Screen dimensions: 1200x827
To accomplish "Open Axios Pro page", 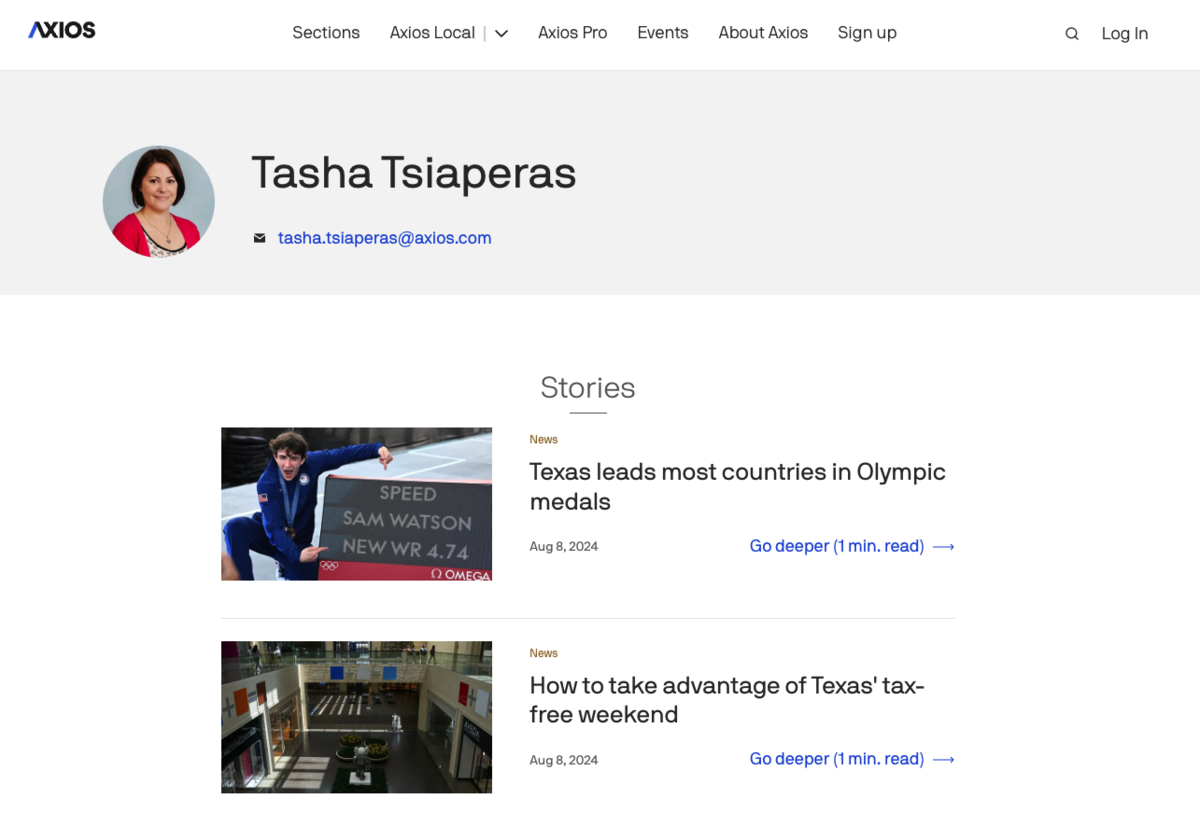I will (572, 33).
